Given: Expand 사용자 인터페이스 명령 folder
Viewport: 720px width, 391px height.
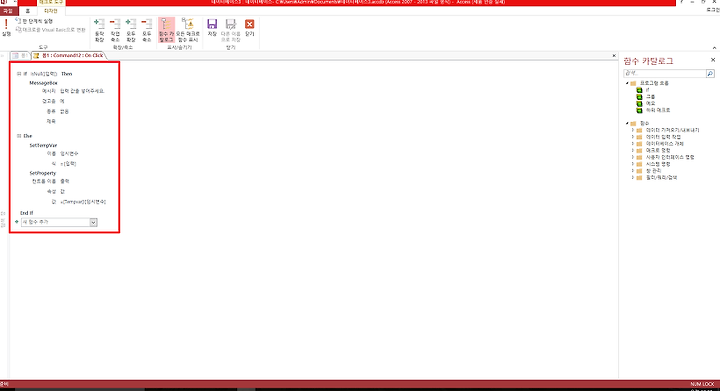Looking at the screenshot, I should 633,157.
